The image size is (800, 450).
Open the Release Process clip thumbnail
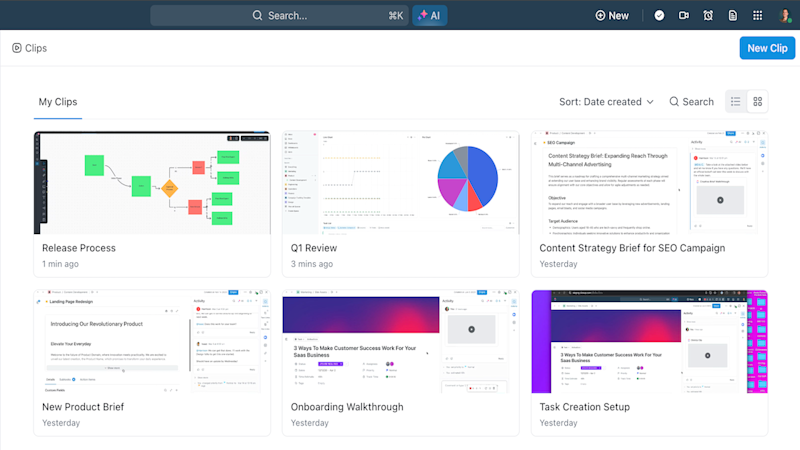[x=152, y=183]
